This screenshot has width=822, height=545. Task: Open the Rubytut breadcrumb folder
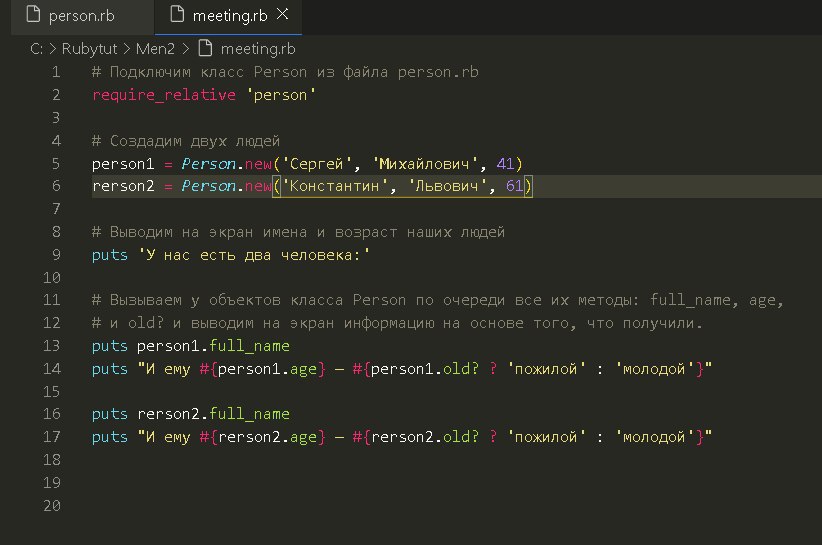tap(90, 49)
